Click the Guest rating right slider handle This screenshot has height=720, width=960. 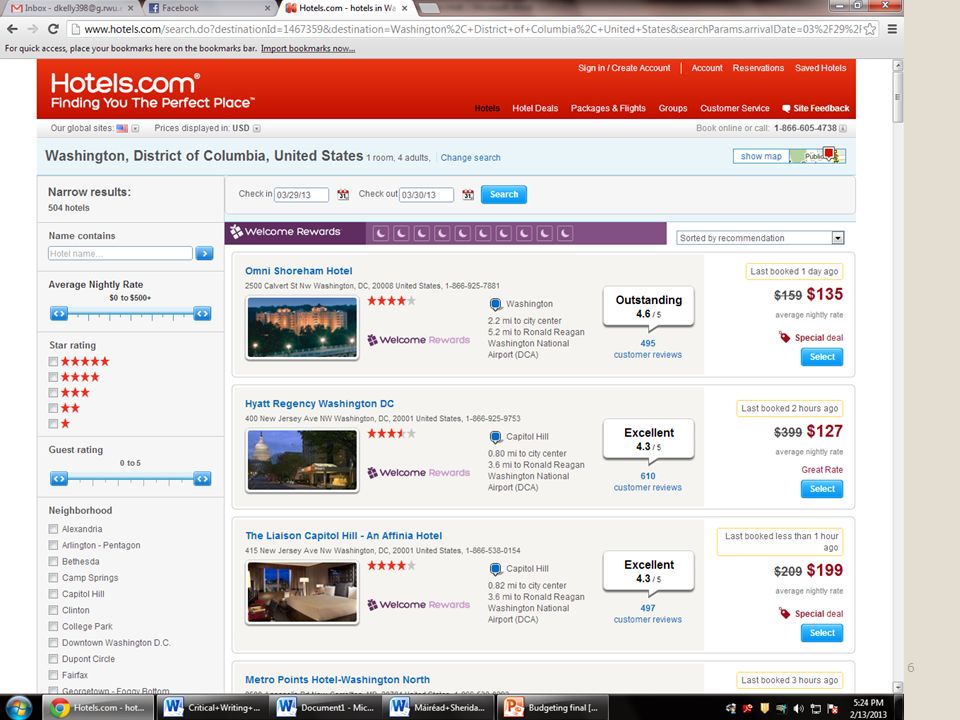[202, 479]
